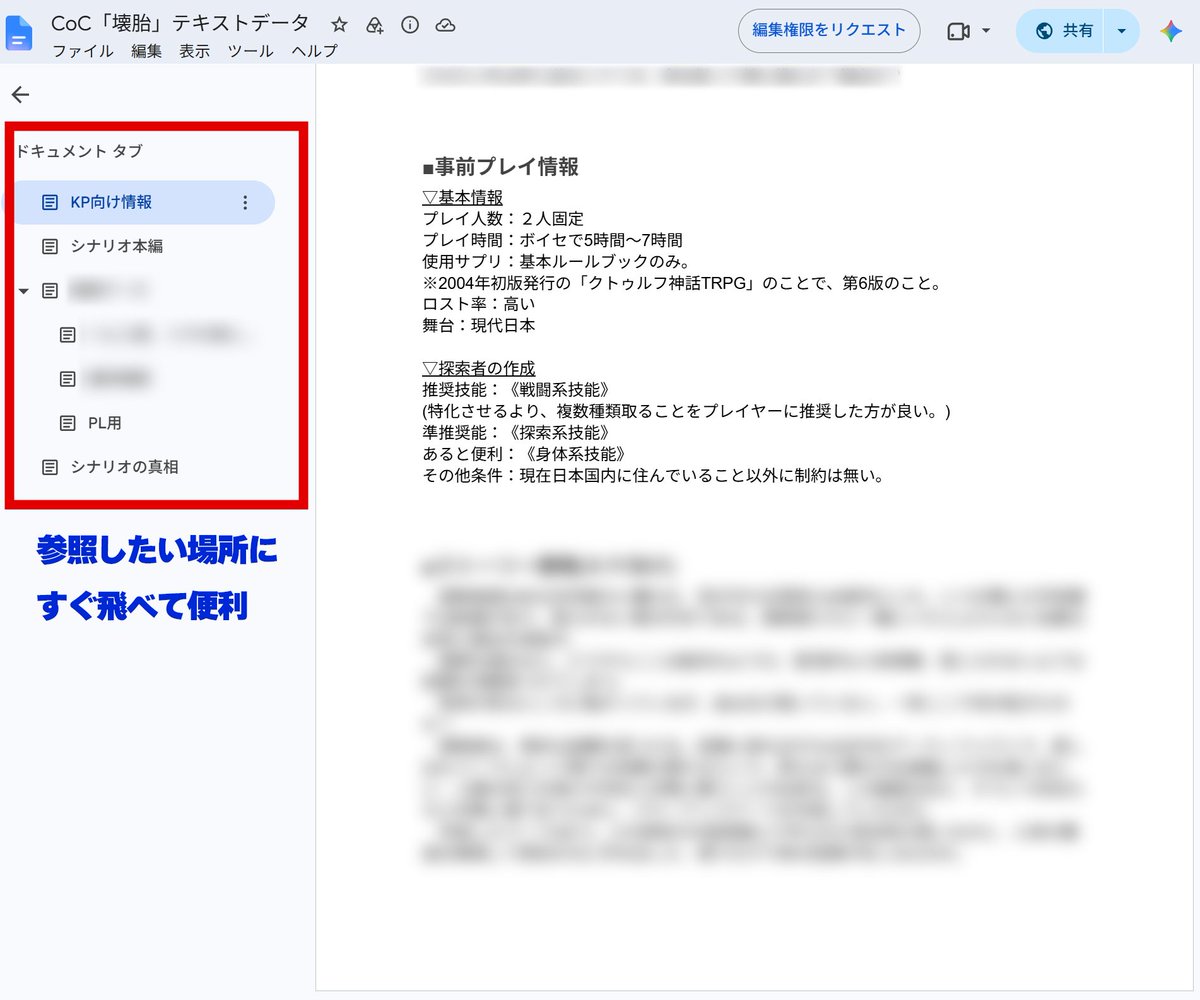Open the PL用 sub-tab
Screen dimensions: 1200x1000
[x=105, y=423]
